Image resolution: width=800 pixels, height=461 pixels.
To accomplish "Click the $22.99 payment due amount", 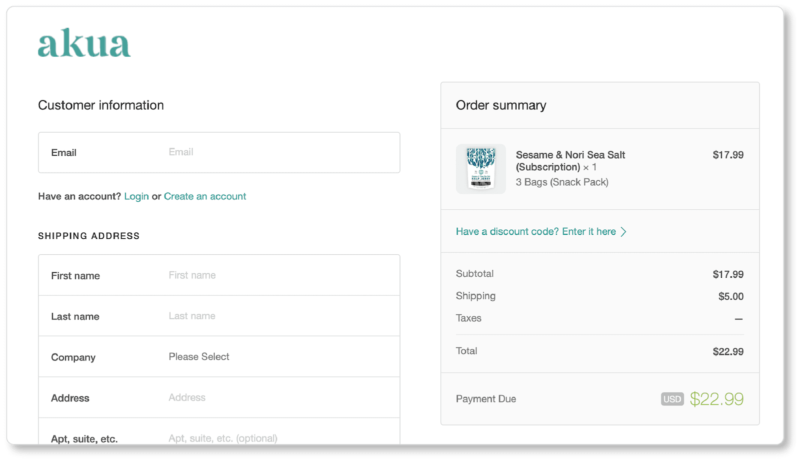I will [x=717, y=399].
